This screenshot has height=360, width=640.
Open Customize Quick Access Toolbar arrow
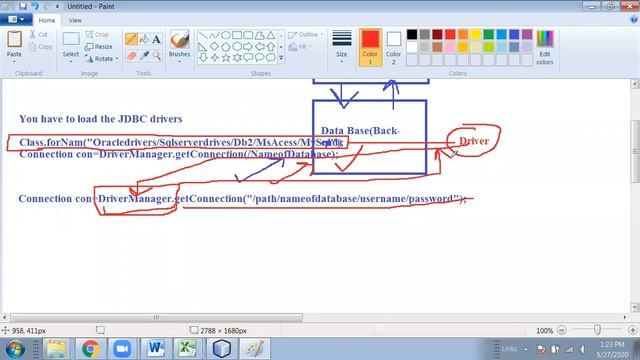tap(57, 7)
